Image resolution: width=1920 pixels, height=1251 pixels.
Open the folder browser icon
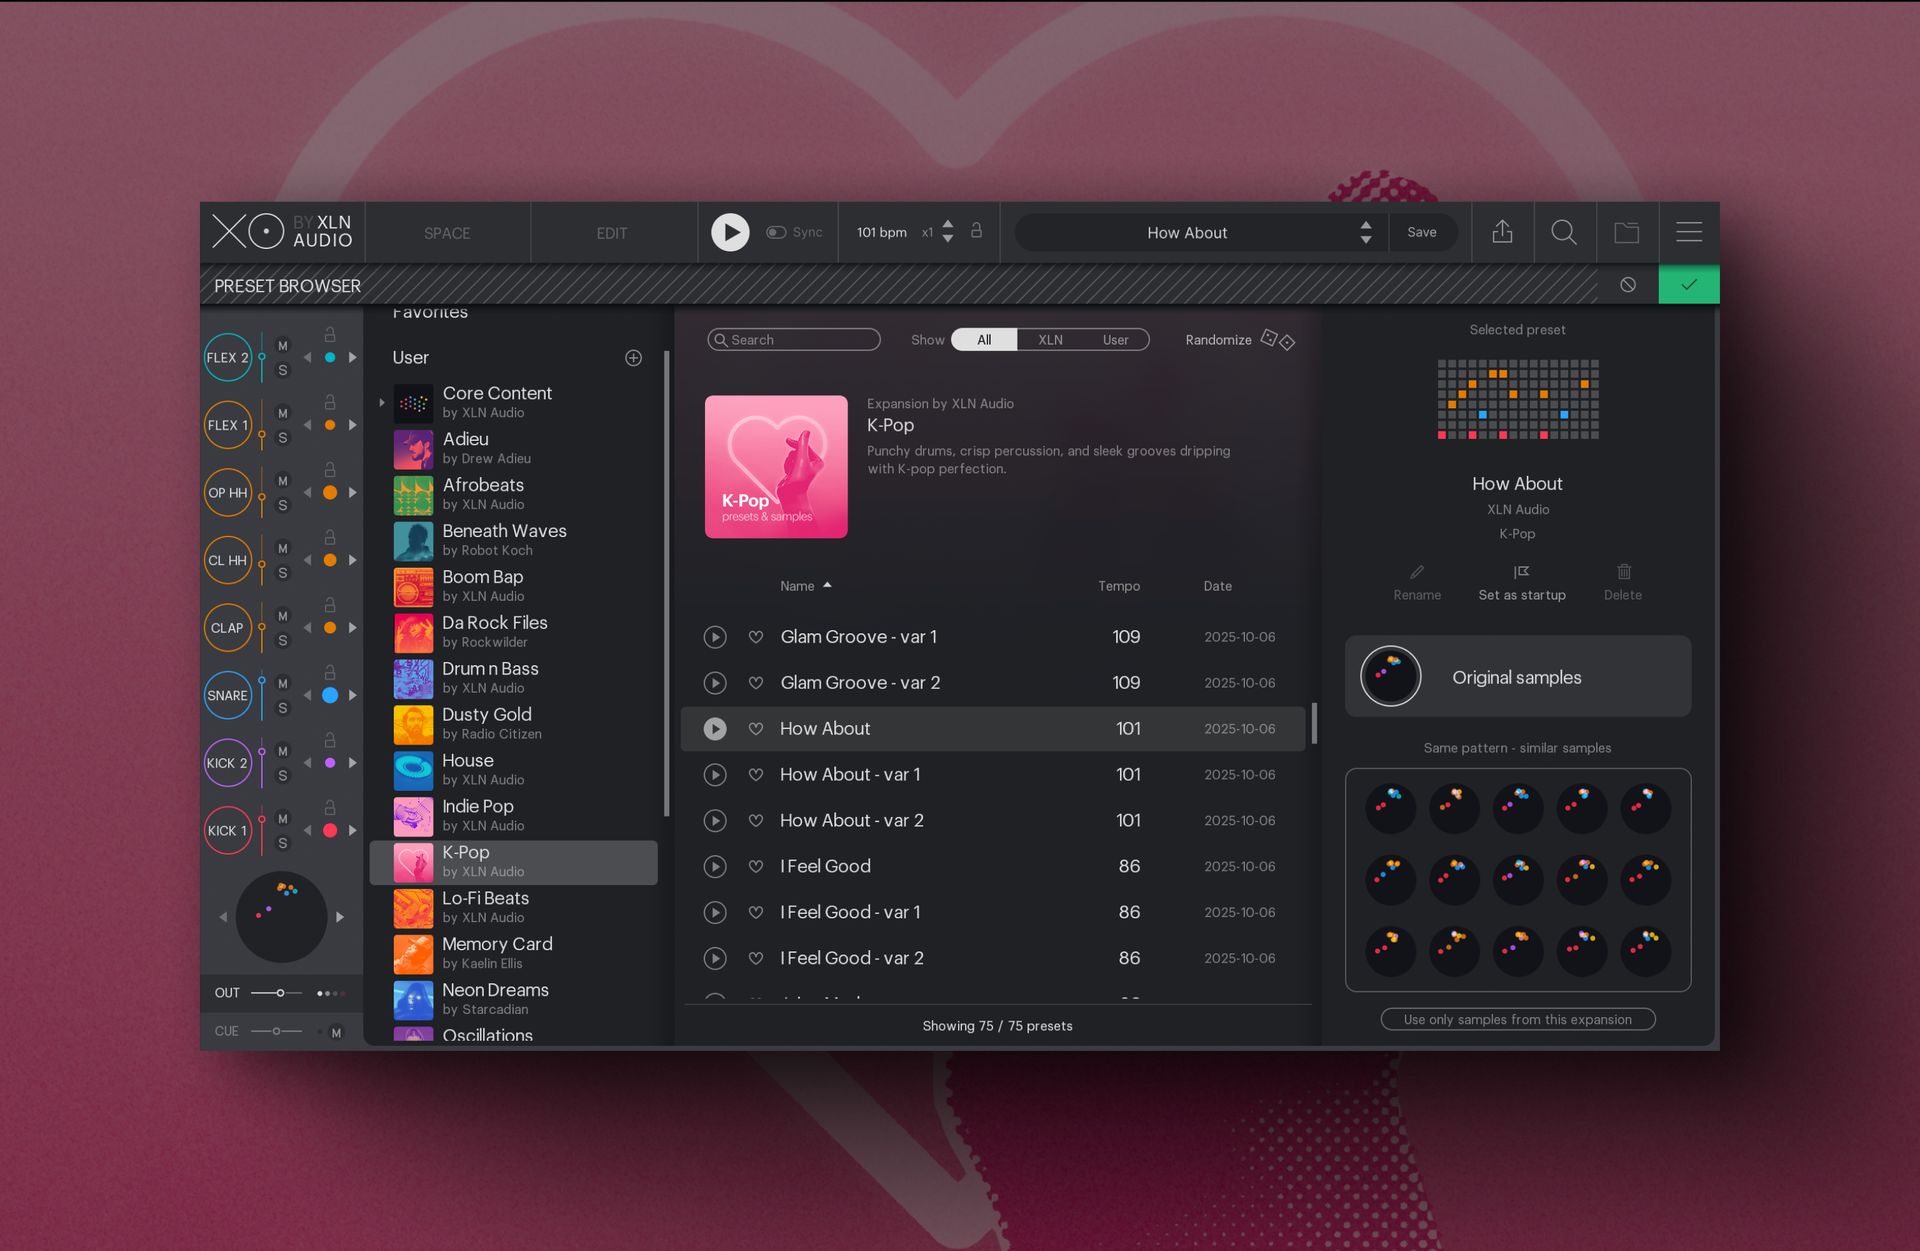(1628, 232)
